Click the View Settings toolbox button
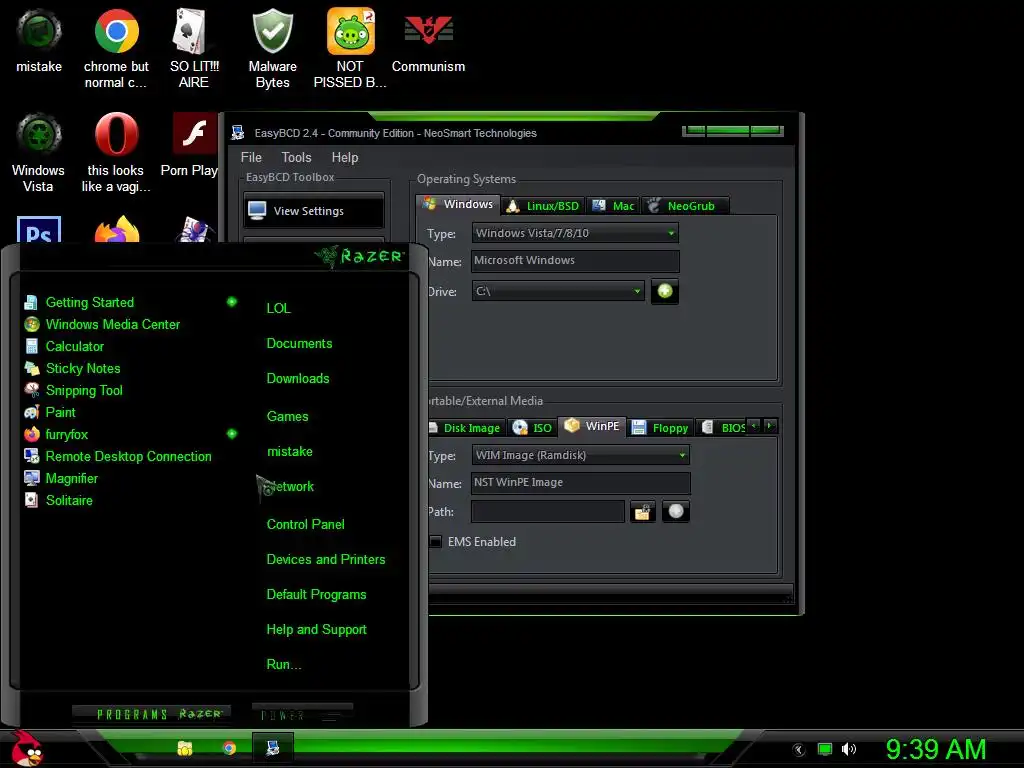This screenshot has height=768, width=1024. tap(314, 210)
